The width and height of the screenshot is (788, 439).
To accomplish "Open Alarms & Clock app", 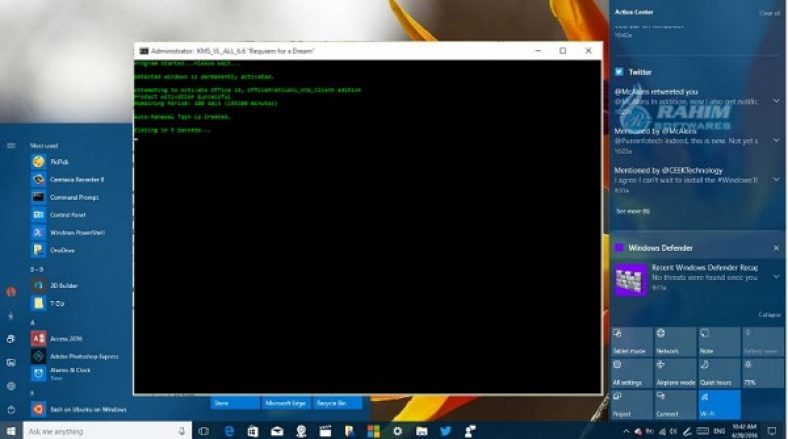I will (61, 373).
